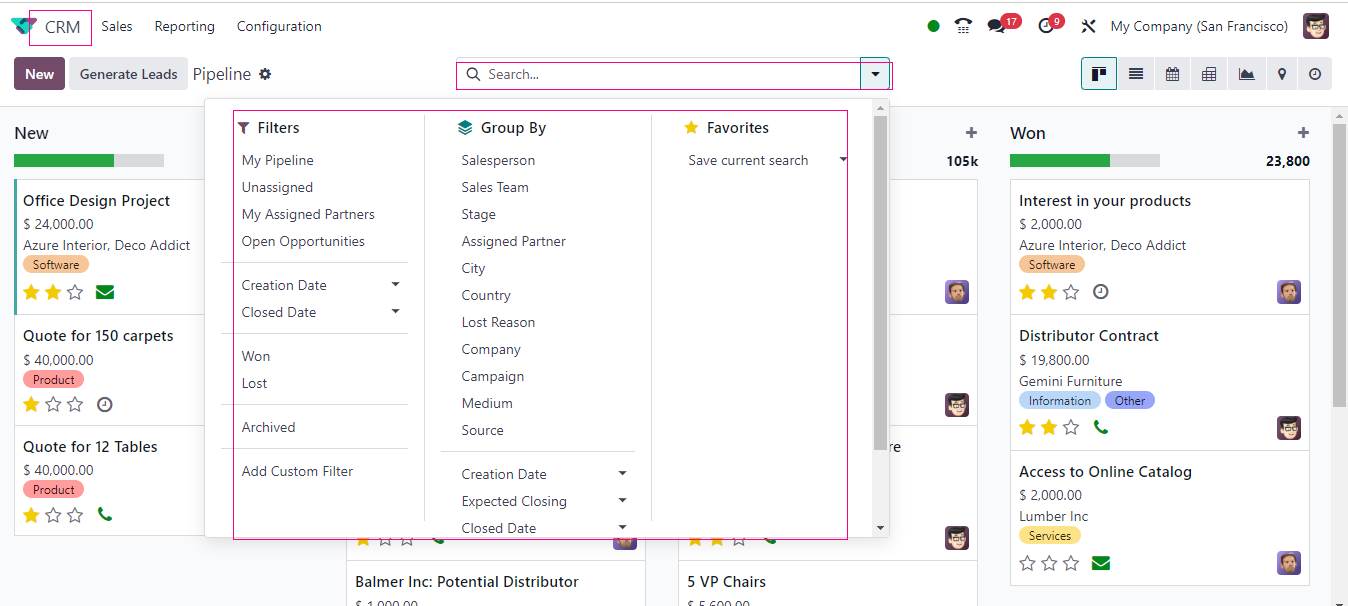
Task: Click into the Search input field
Action: (x=660, y=74)
